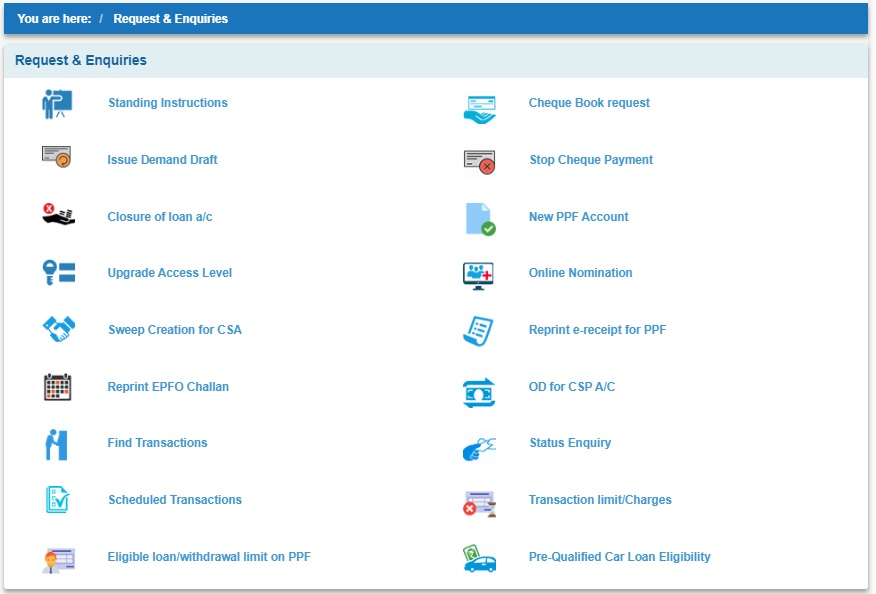Click the Stop Cheque Payment icon

coord(479,162)
